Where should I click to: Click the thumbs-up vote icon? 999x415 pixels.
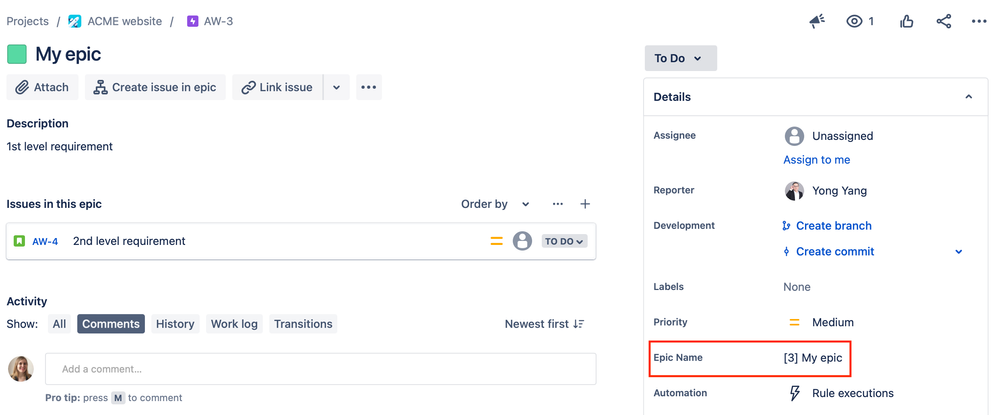[907, 22]
